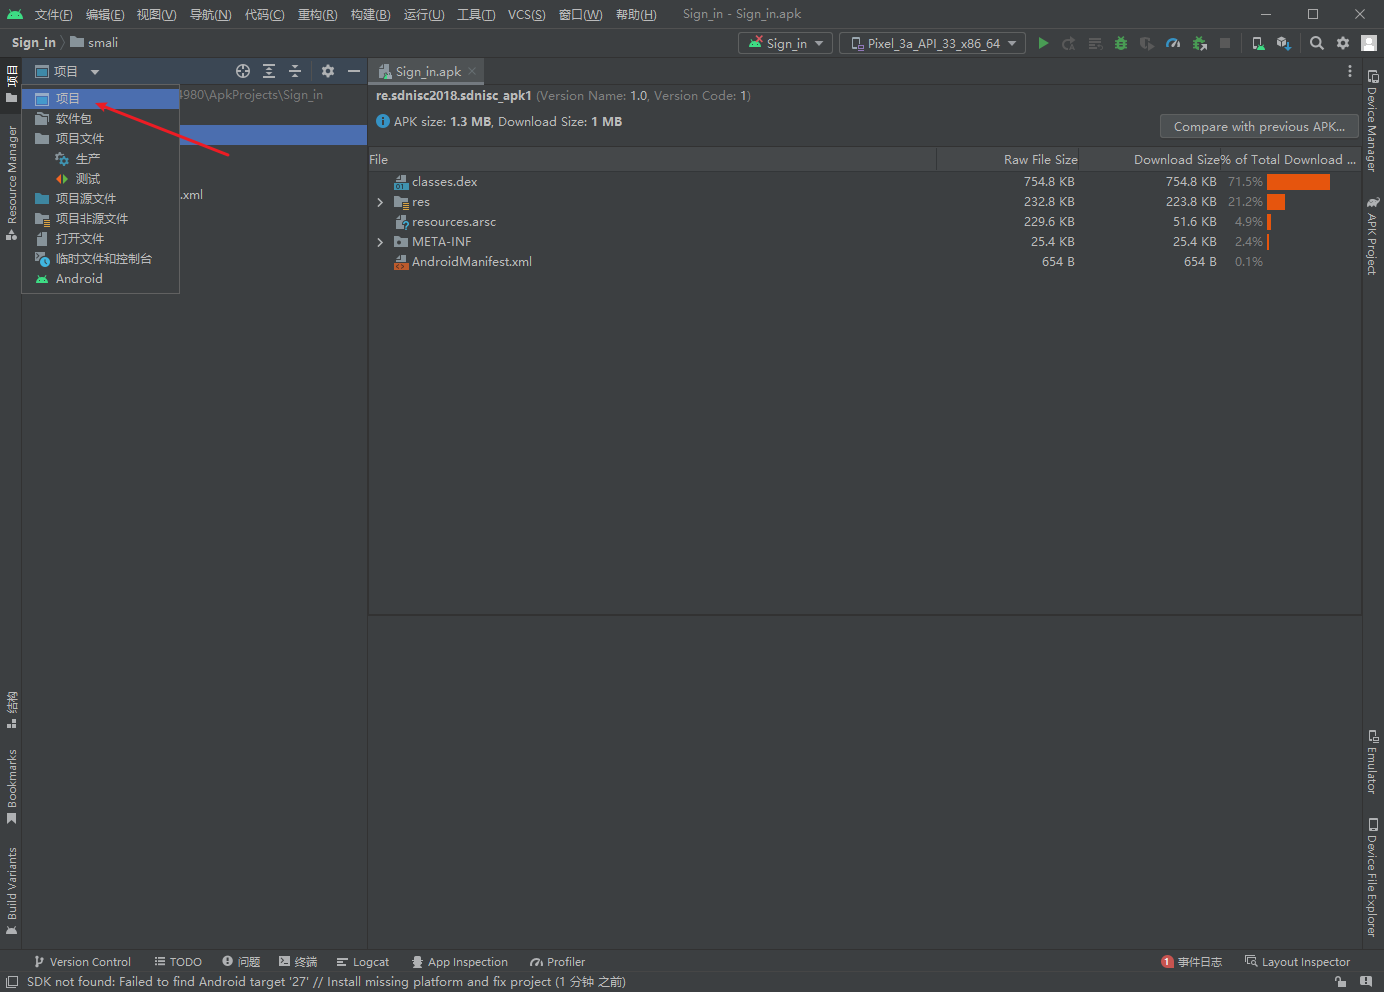Run the Sign_in app configuration

coord(1043,43)
